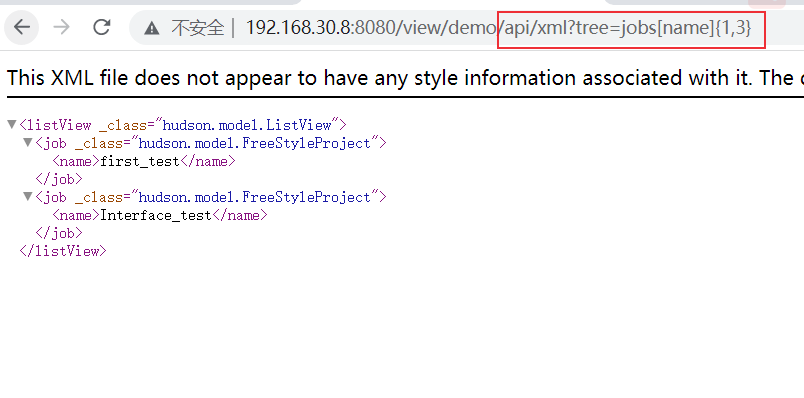This screenshot has width=804, height=398.
Task: Collapse the Interface_test job node
Action: [28, 196]
